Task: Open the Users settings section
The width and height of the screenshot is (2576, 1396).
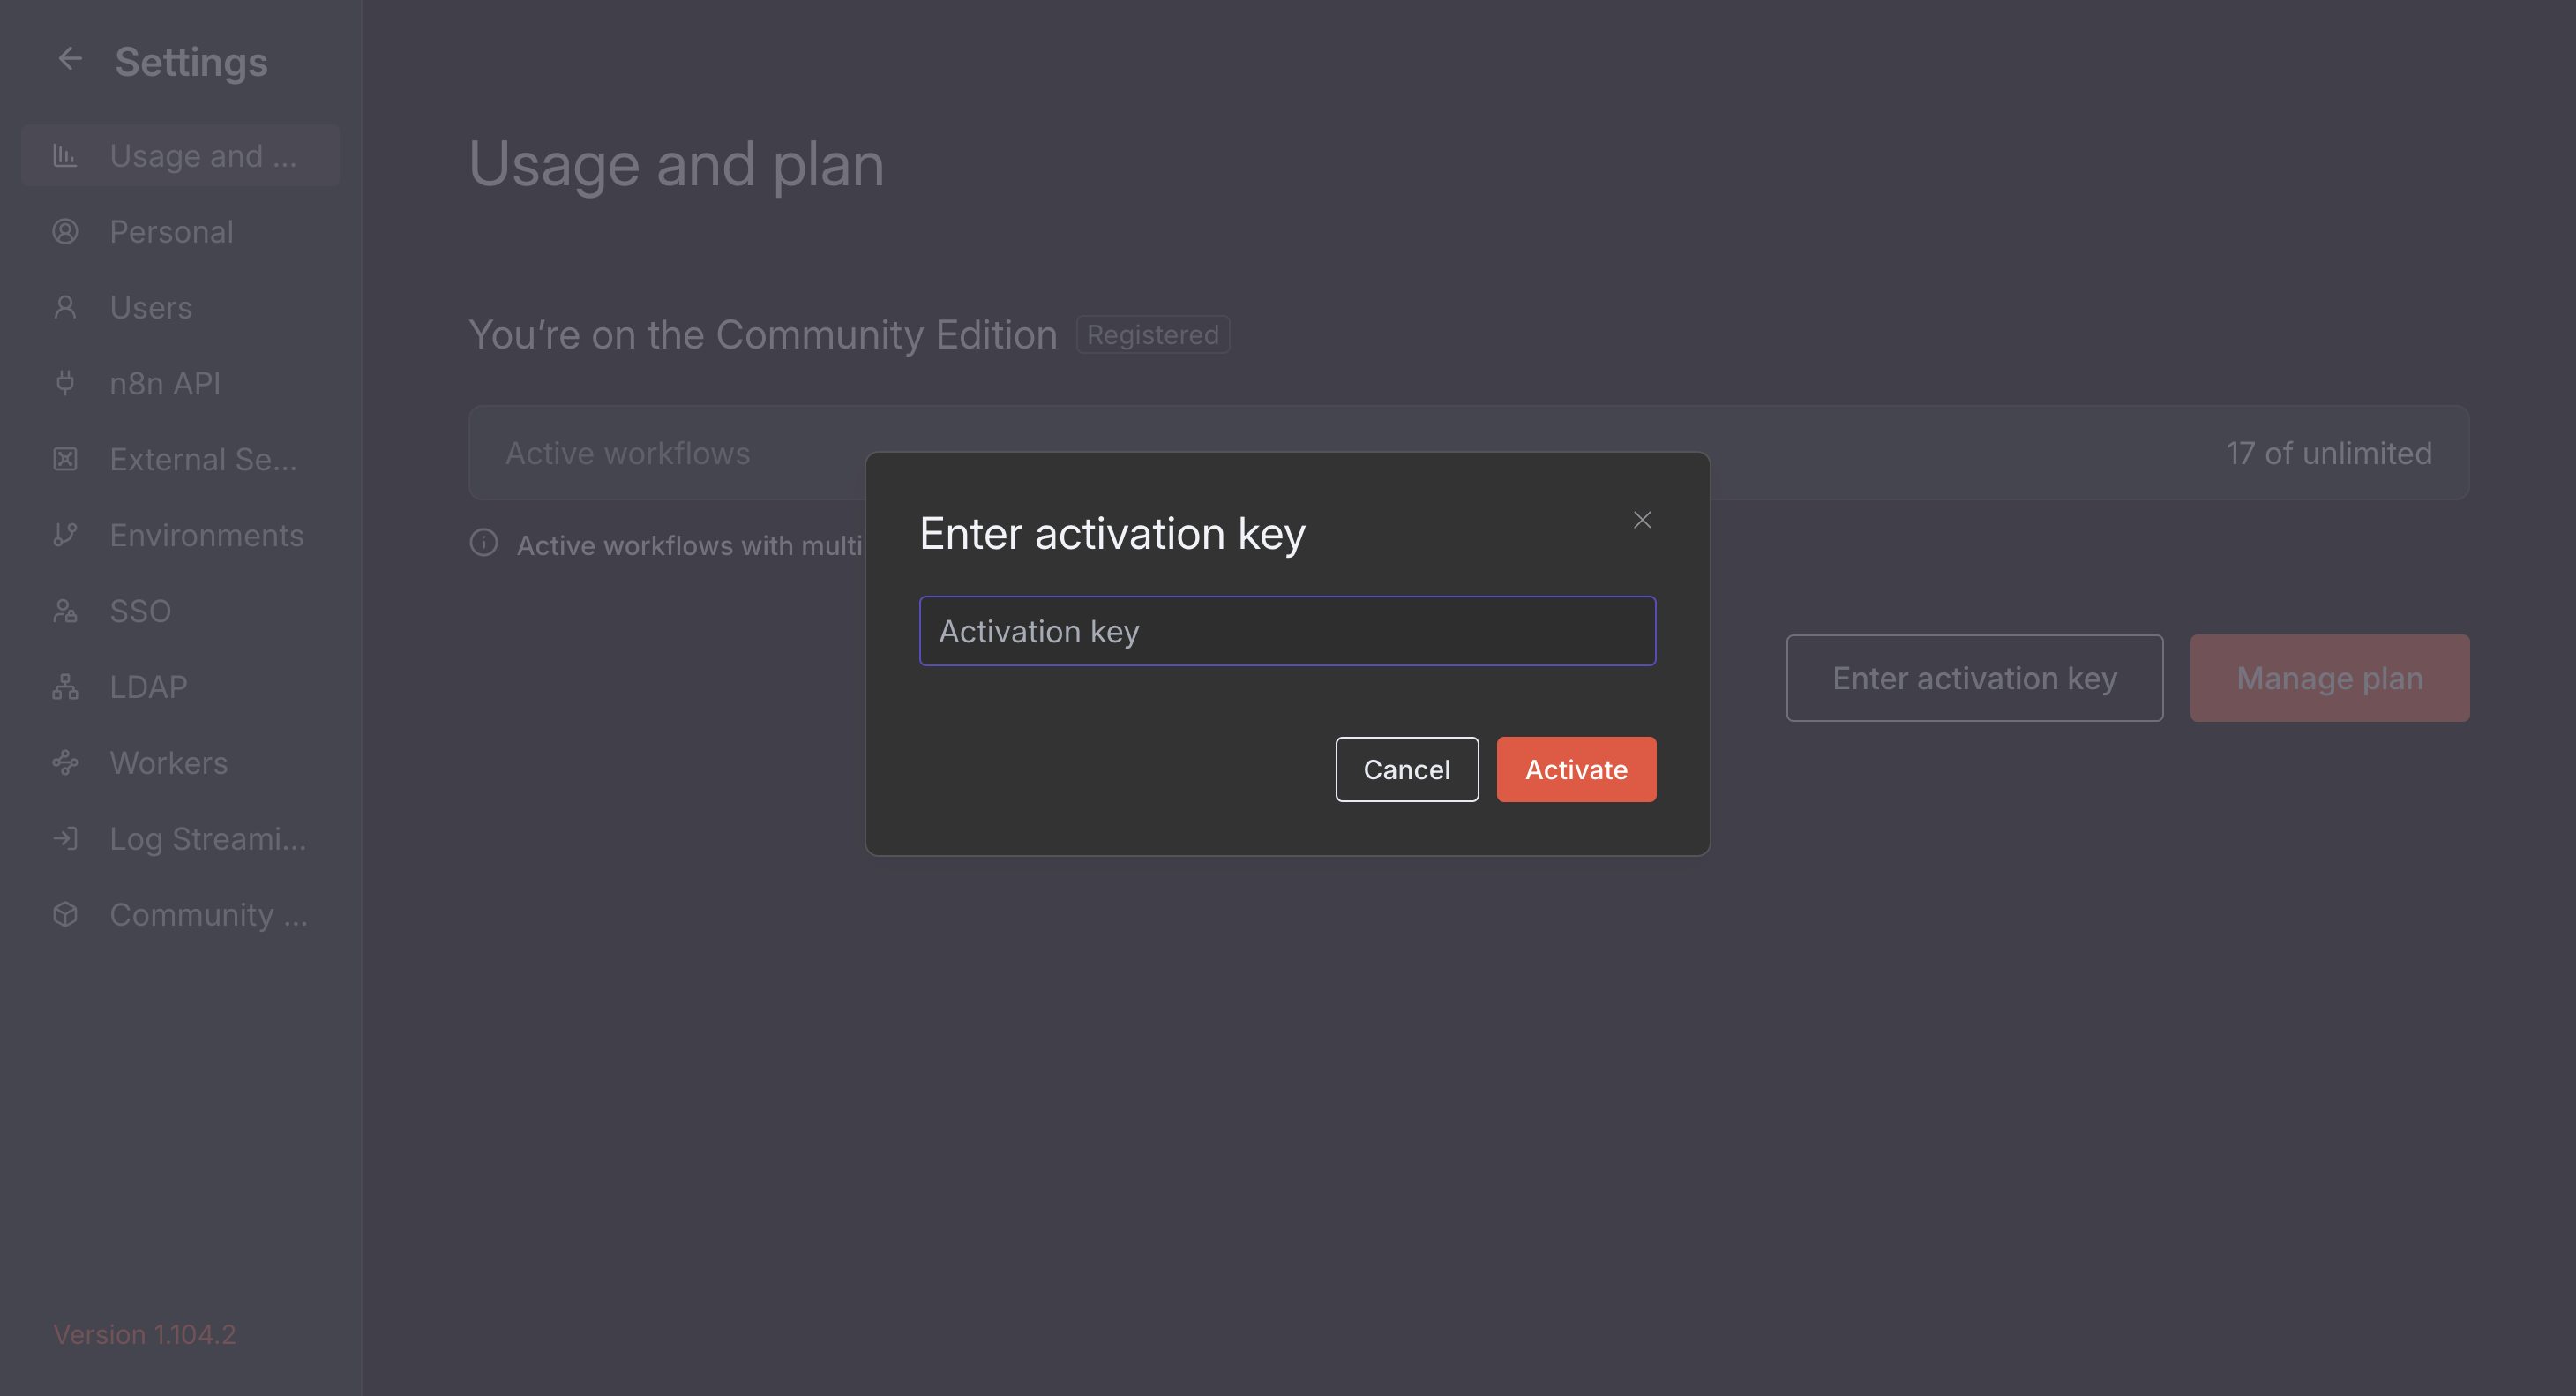Action: click(150, 308)
